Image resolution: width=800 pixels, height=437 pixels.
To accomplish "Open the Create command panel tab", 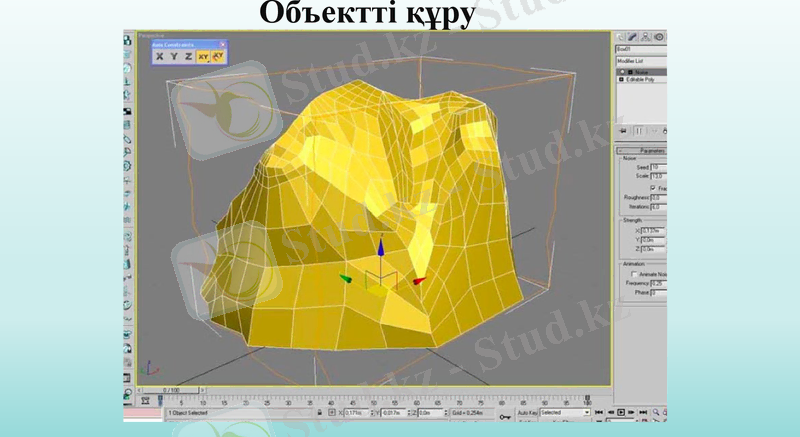I will [620, 37].
